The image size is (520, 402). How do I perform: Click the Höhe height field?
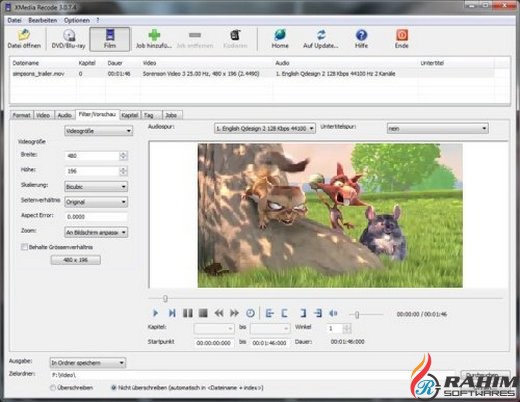point(92,171)
